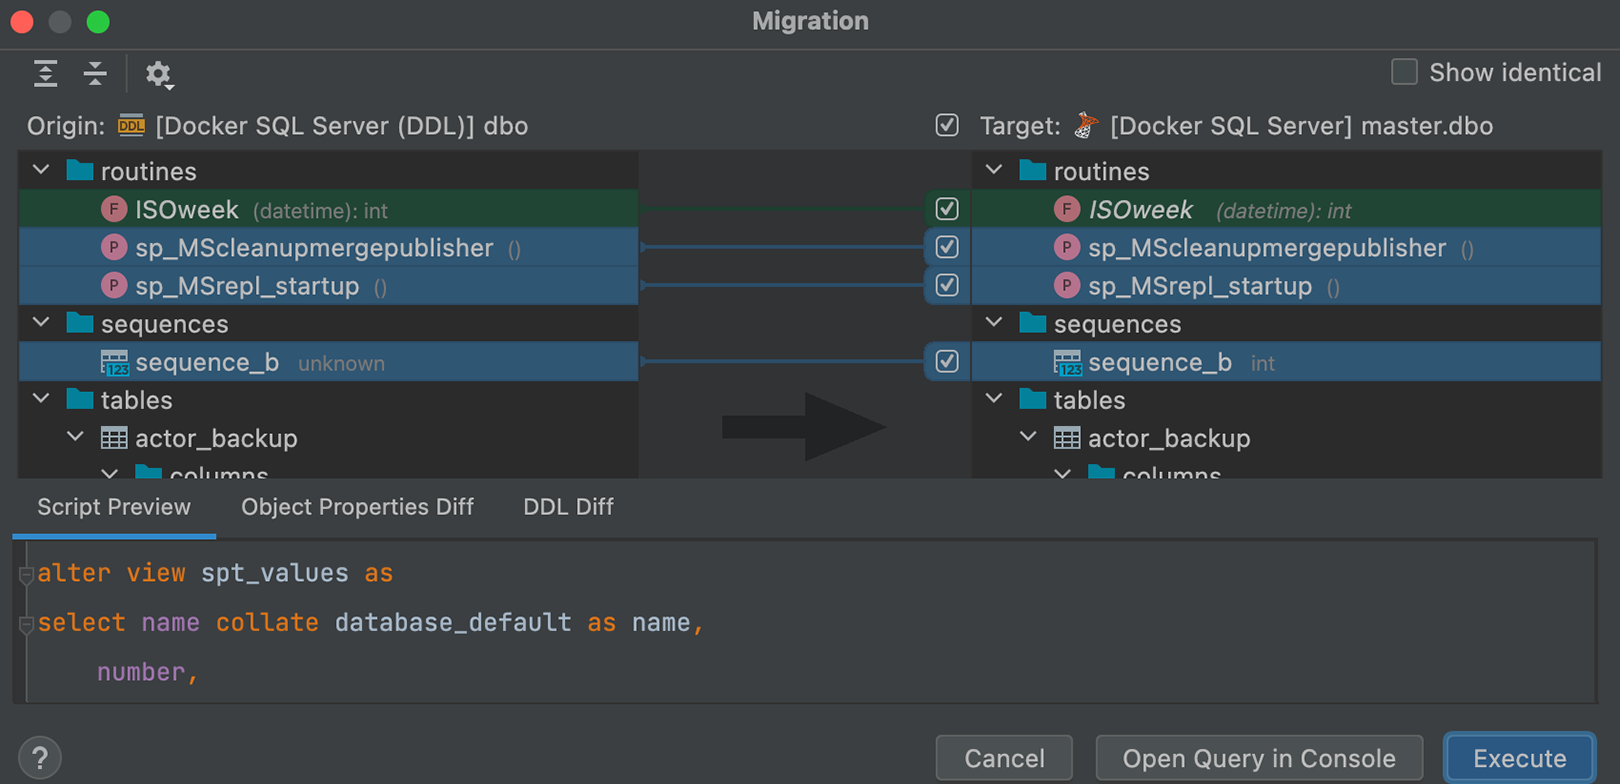Click the sequence_b icon in Target pane
1620x784 pixels.
pos(1067,363)
